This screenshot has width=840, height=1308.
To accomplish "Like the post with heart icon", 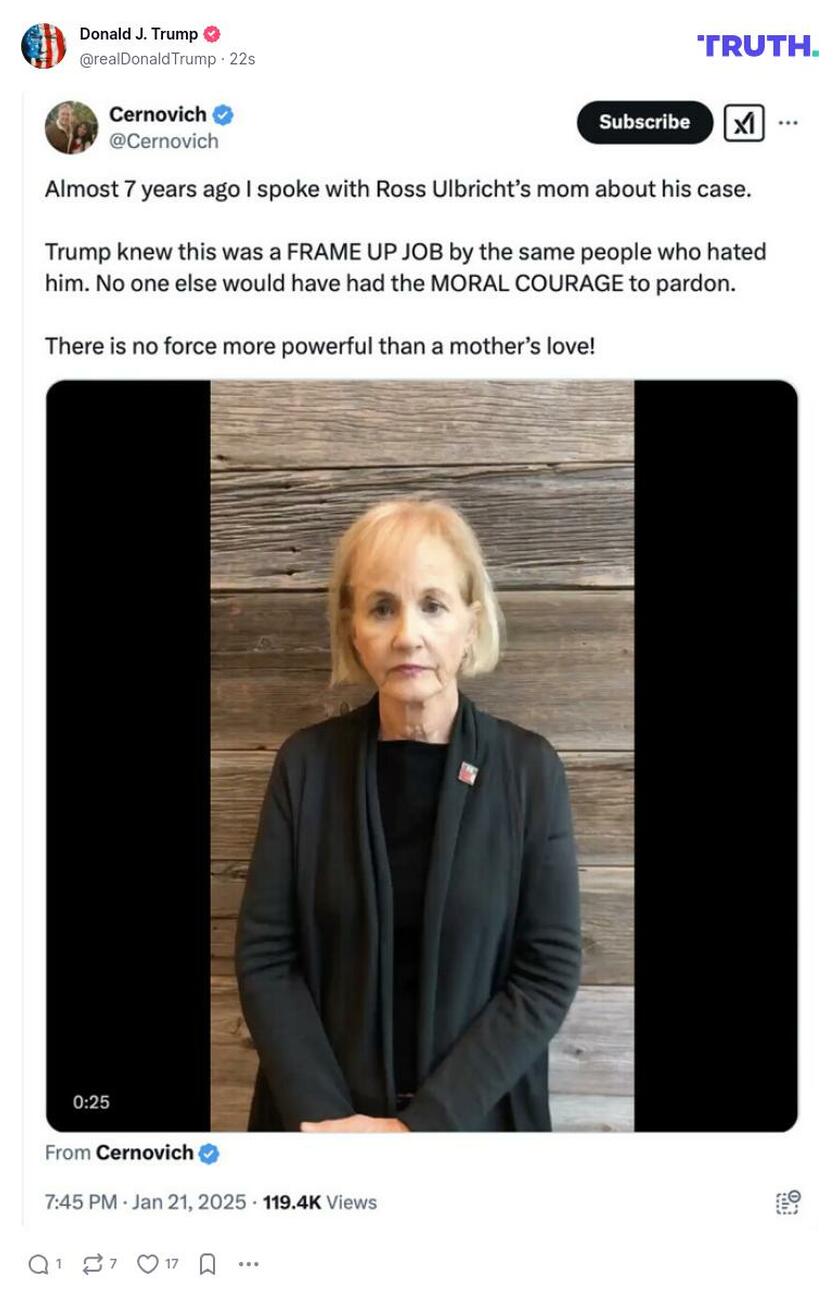I will [x=148, y=1265].
